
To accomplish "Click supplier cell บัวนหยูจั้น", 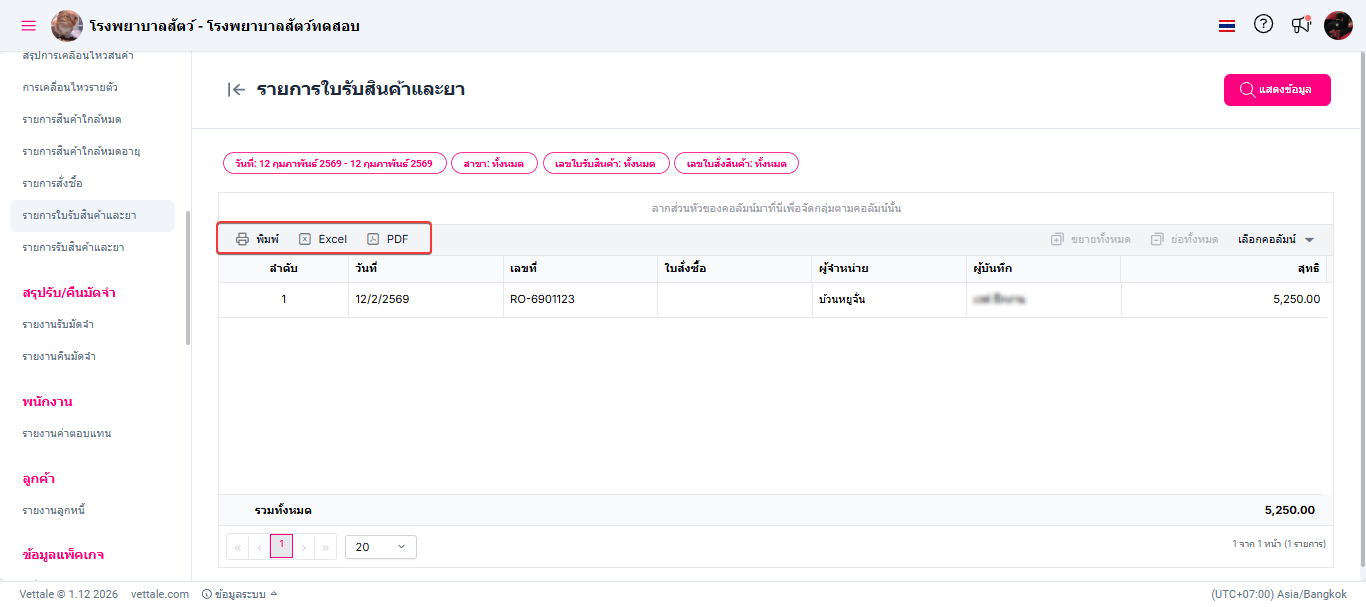I will point(888,299).
